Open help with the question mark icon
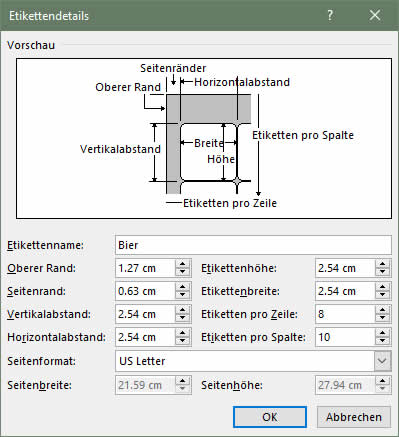The image size is (399, 437). 330,15
